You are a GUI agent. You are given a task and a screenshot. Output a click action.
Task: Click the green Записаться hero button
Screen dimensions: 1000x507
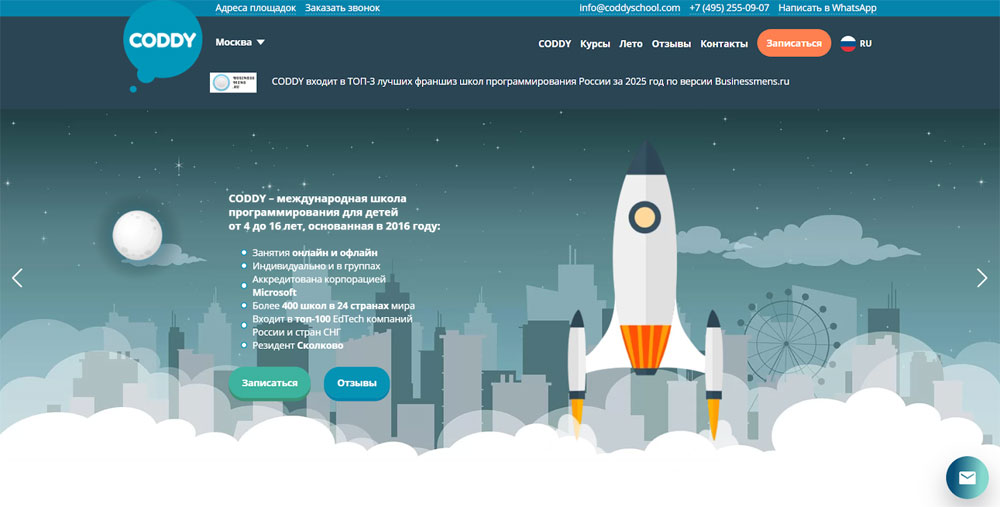click(x=270, y=383)
